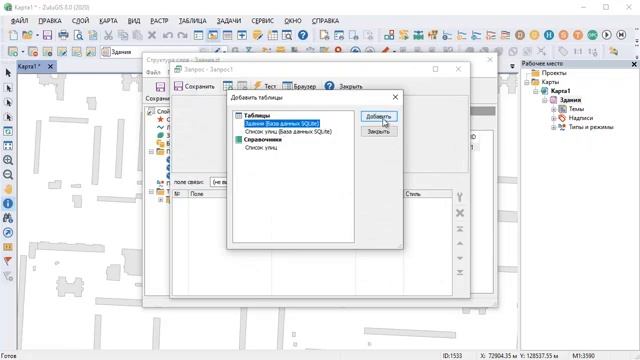Open the ПРАВКА menu
The height and width of the screenshot is (360, 640).
(50, 21)
